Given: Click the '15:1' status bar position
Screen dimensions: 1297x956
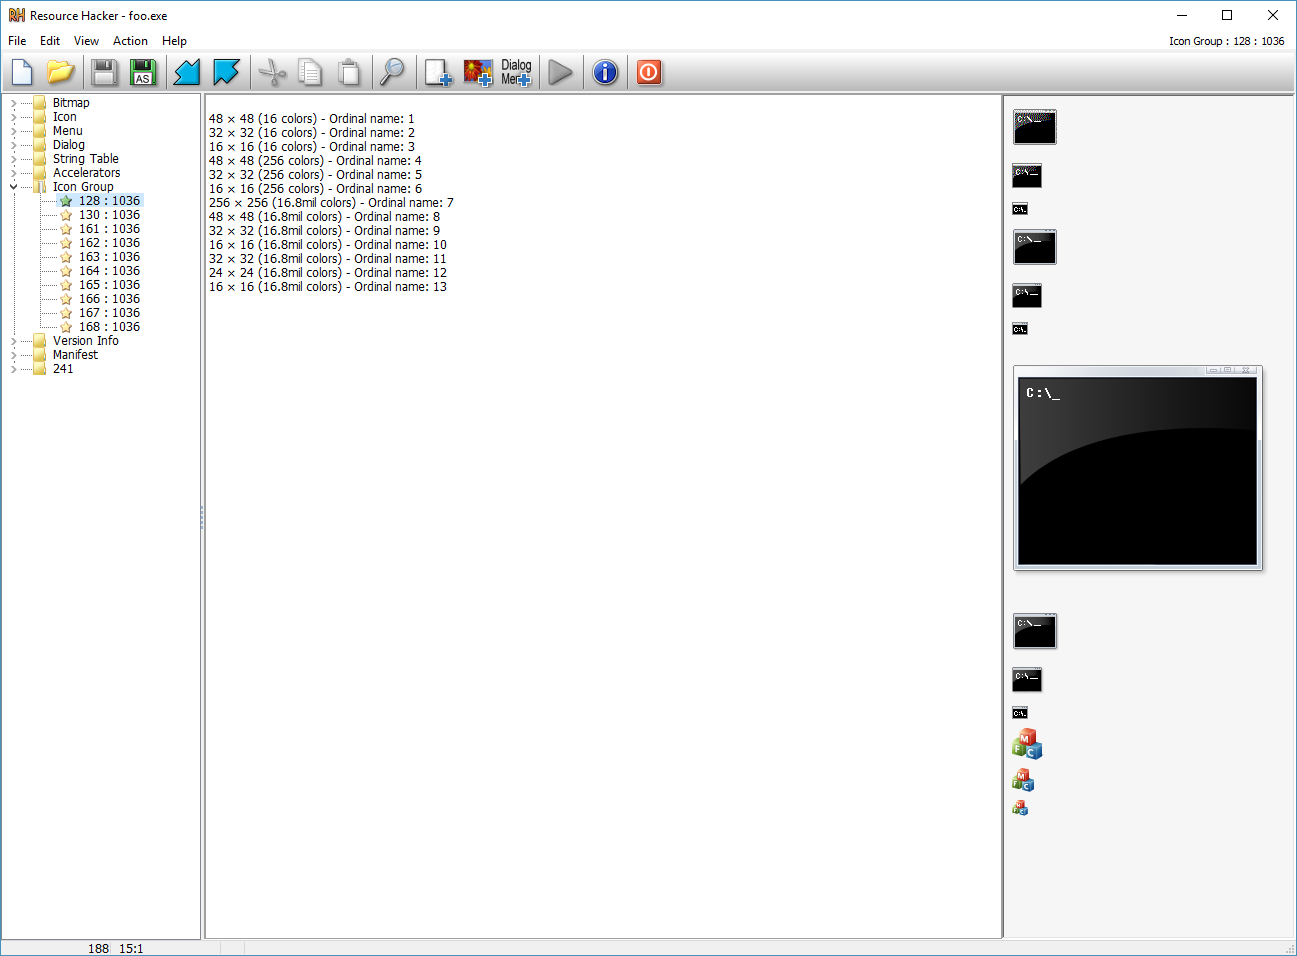Looking at the screenshot, I should click(131, 949).
